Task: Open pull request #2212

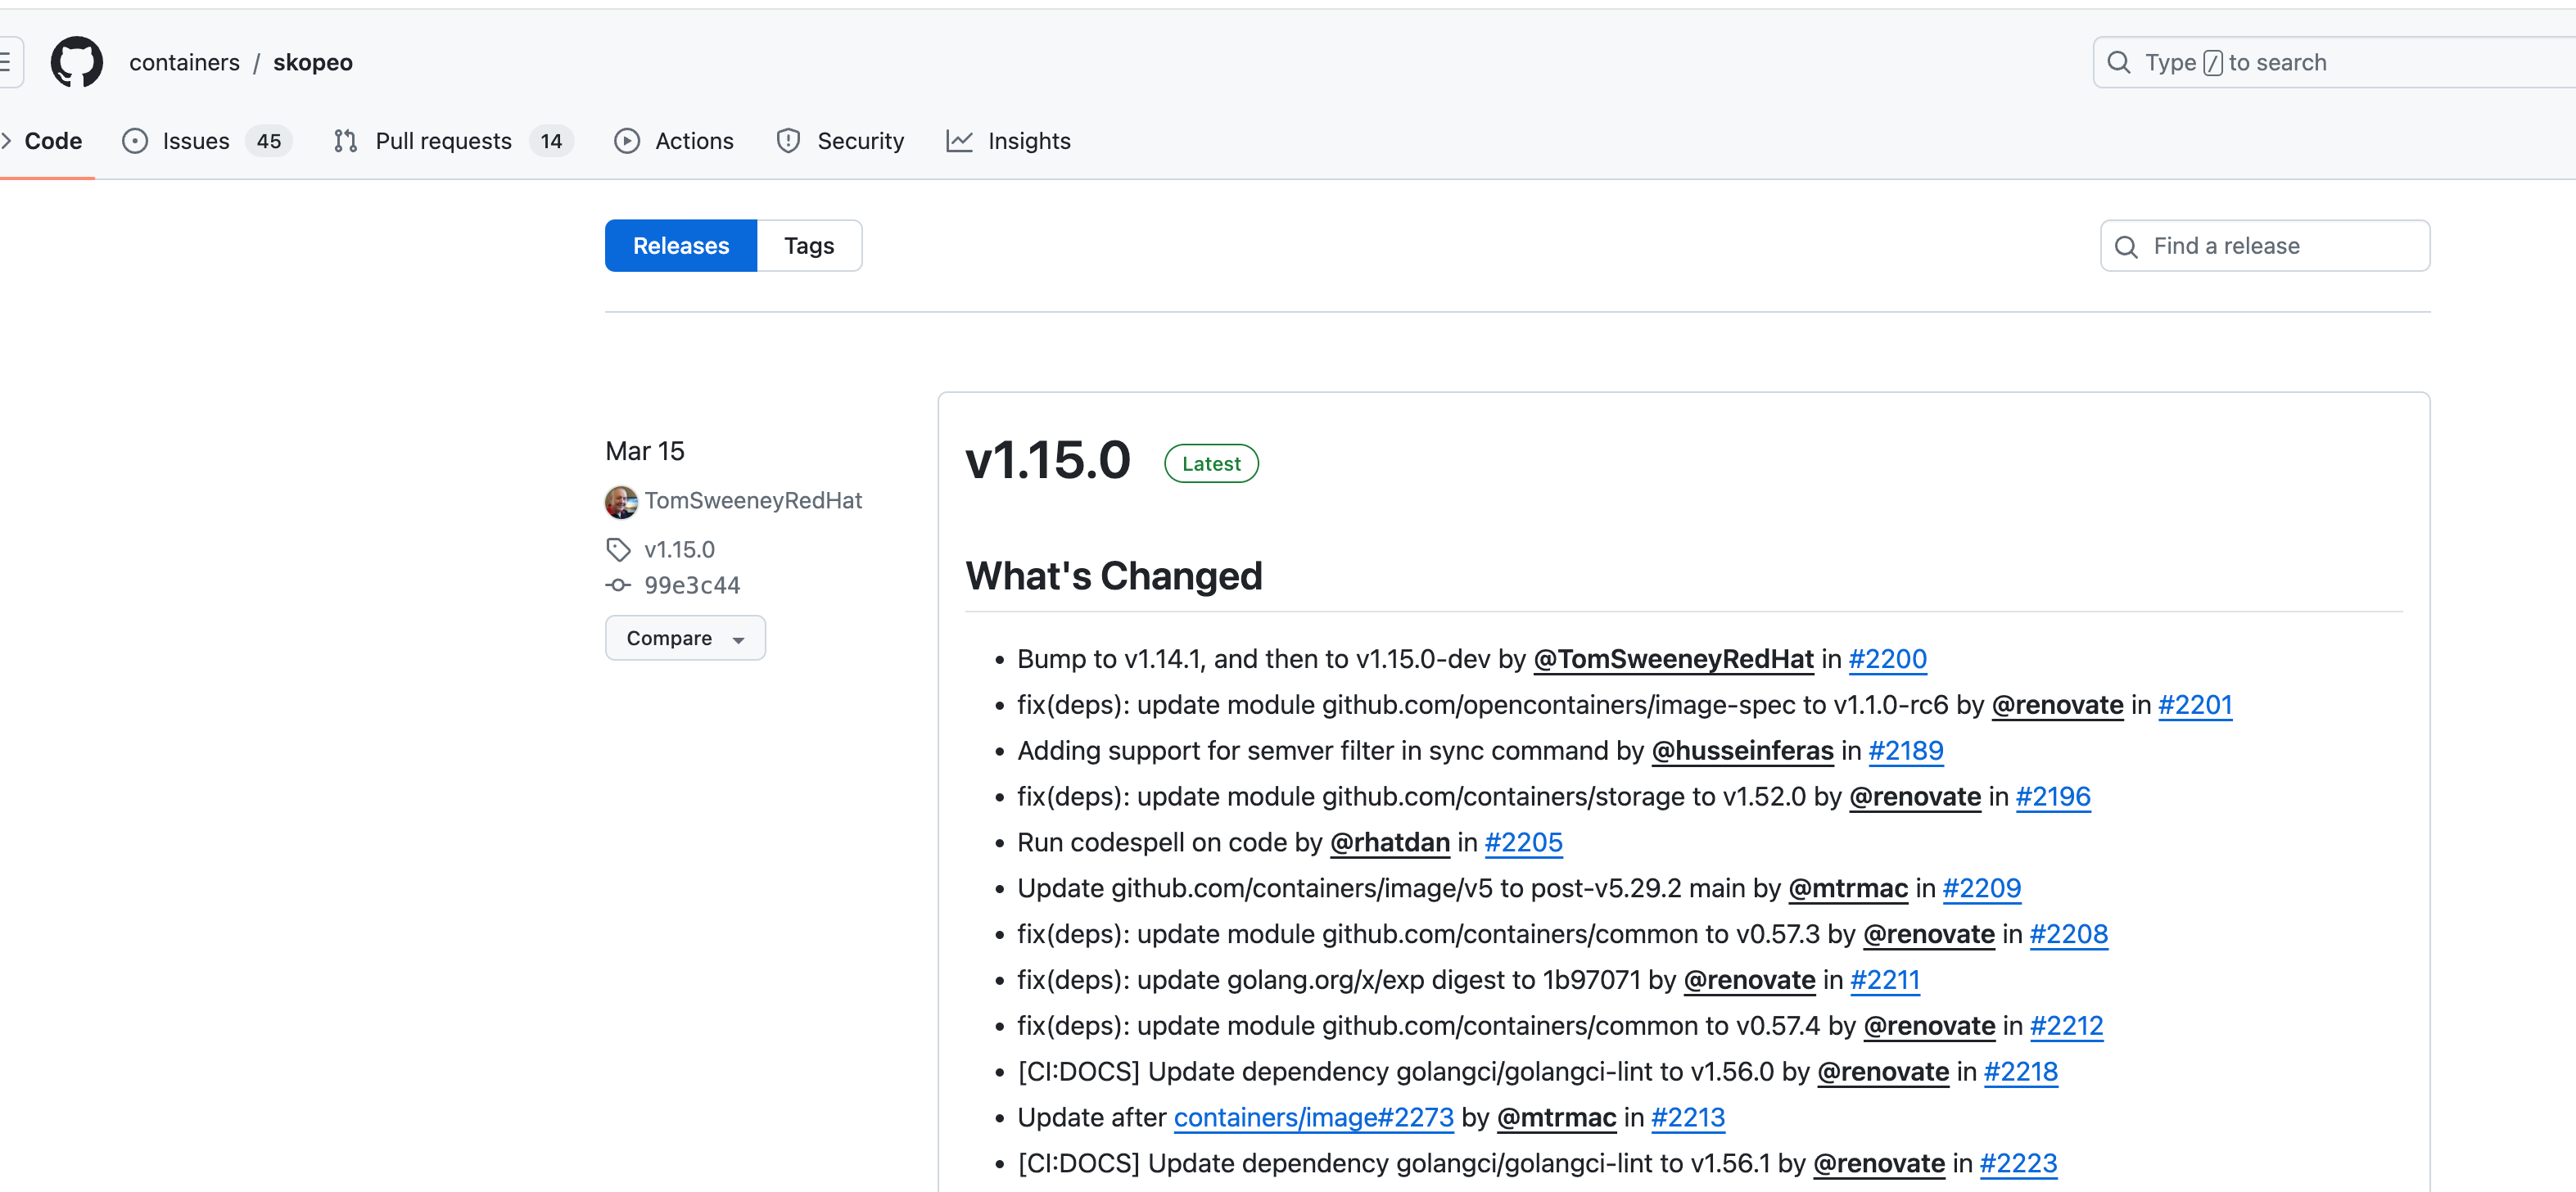Action: click(2066, 1026)
